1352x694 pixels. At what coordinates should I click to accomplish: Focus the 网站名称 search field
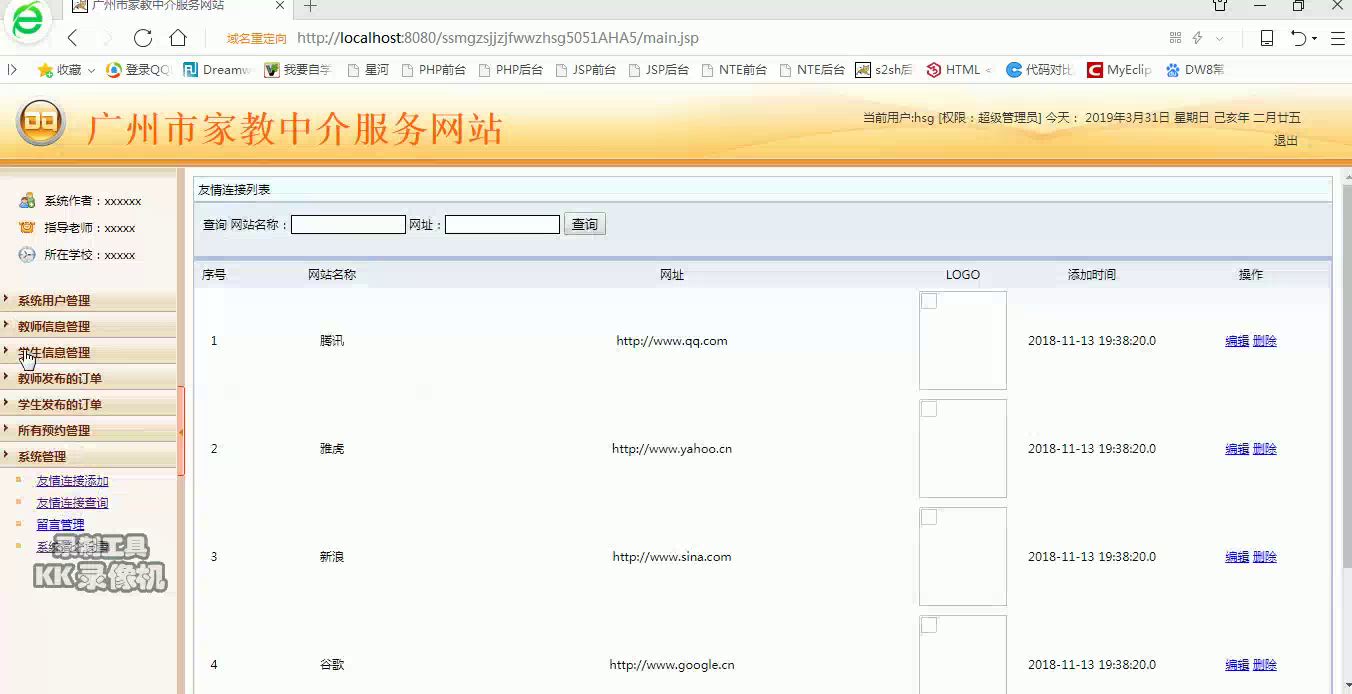click(x=348, y=225)
